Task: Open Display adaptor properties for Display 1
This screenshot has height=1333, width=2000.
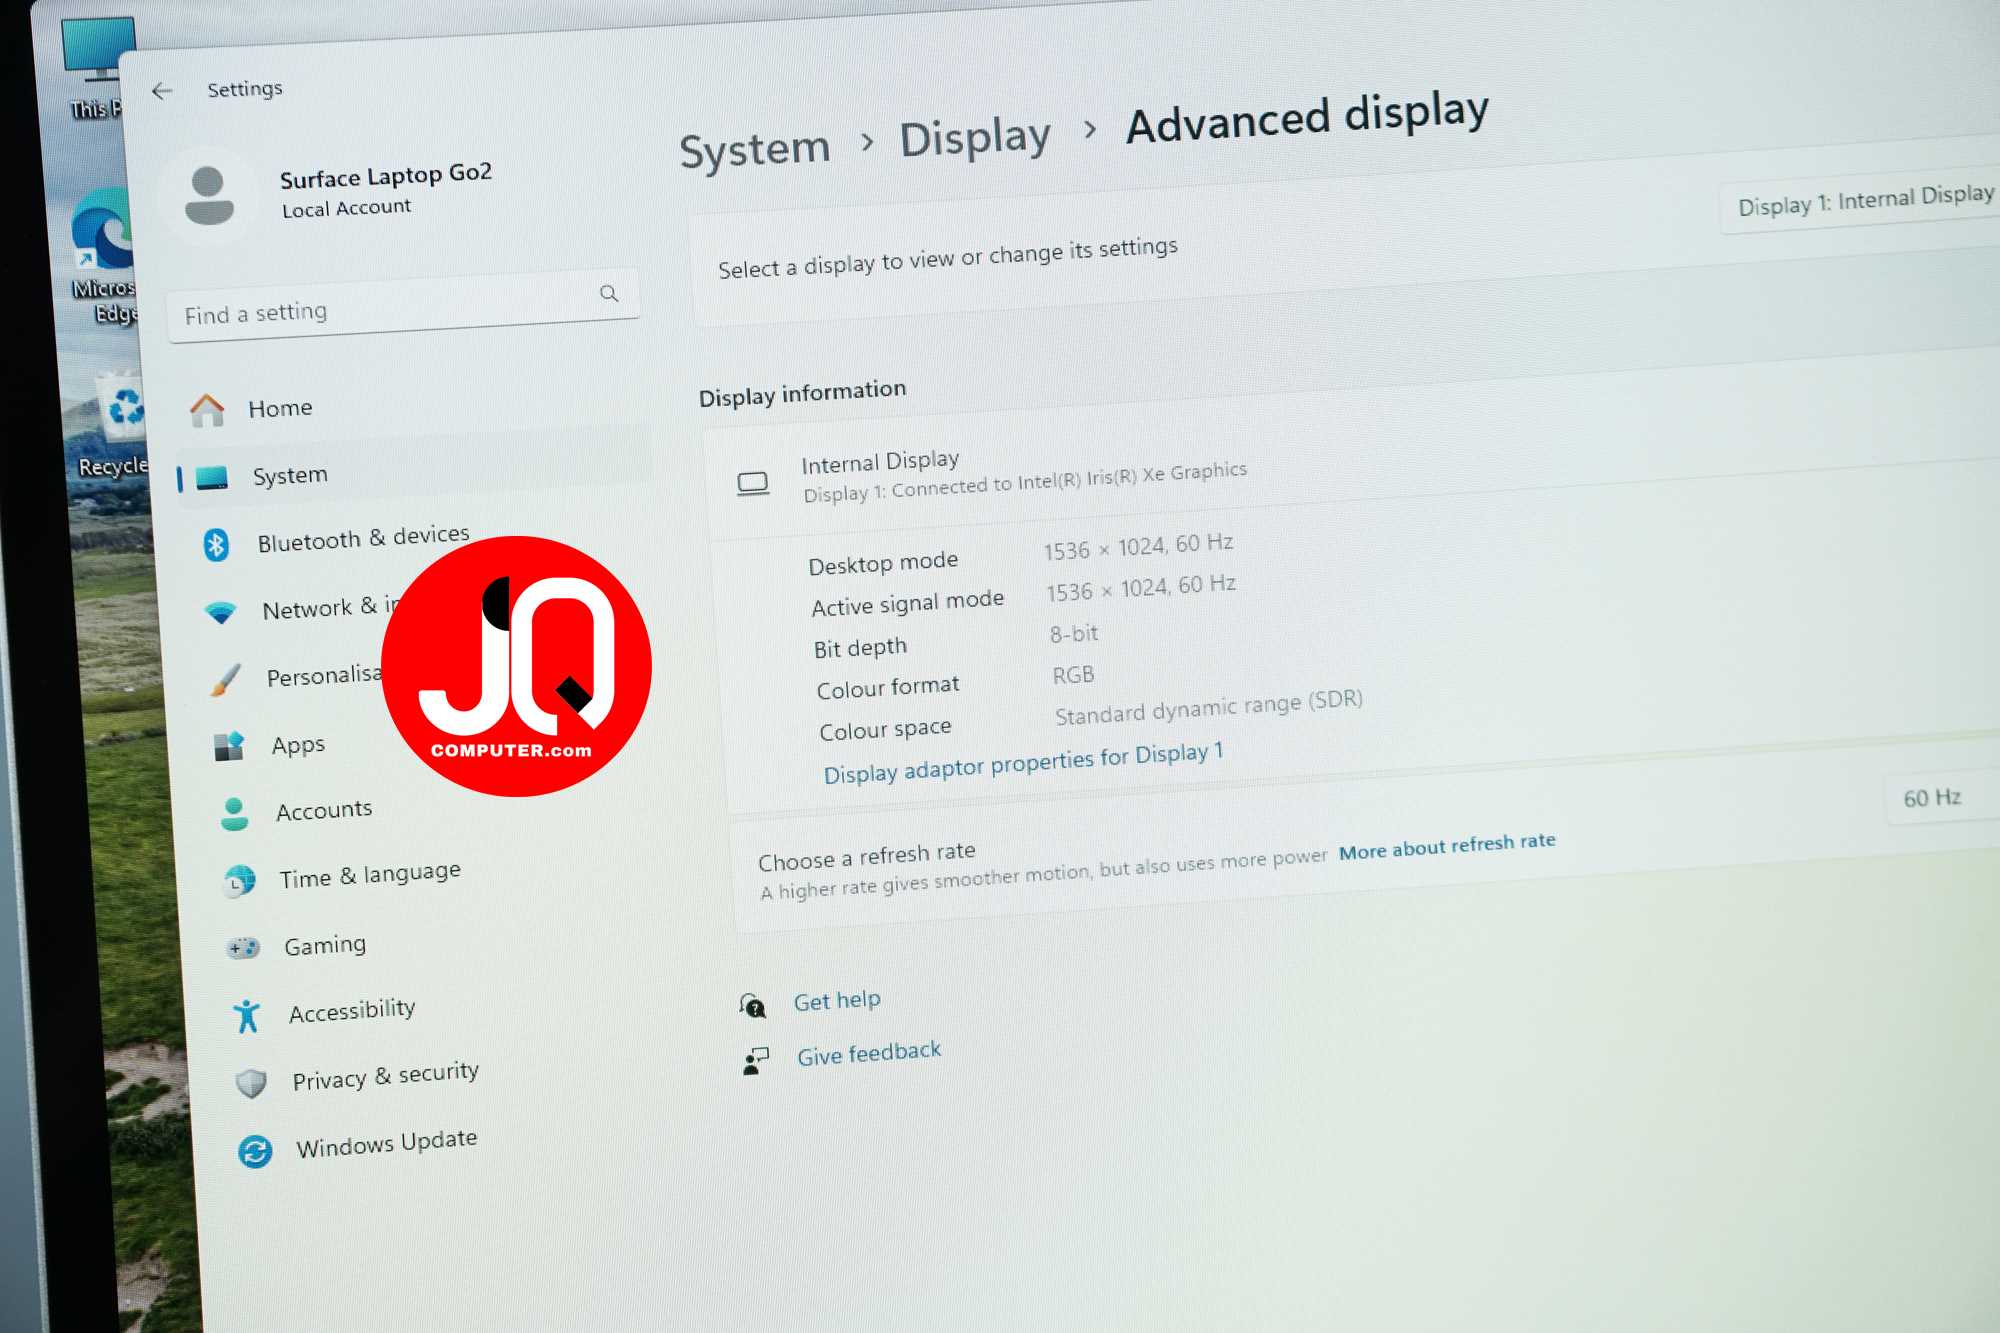Action: coord(1023,763)
